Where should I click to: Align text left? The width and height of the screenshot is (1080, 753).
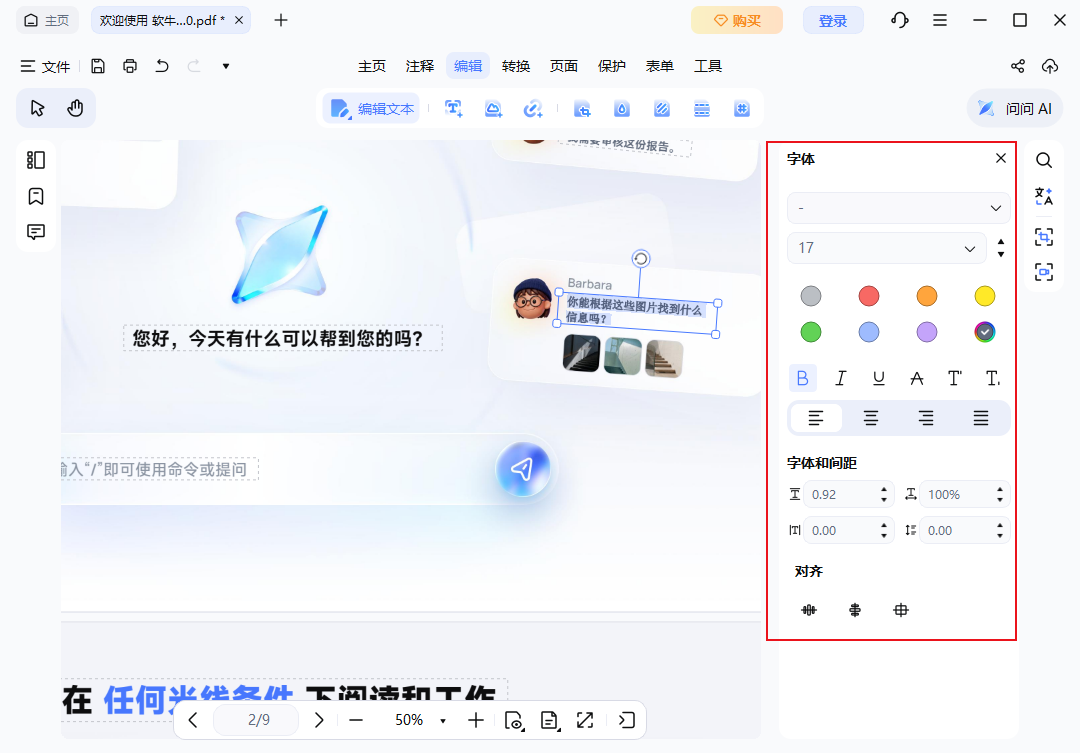[816, 418]
